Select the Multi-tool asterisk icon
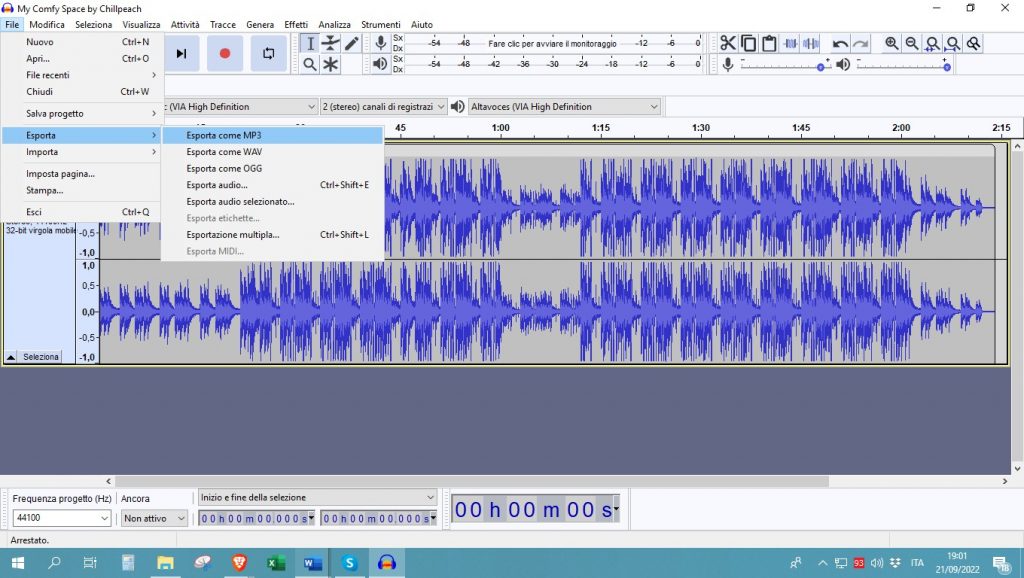Viewport: 1024px width, 578px height. coord(331,64)
